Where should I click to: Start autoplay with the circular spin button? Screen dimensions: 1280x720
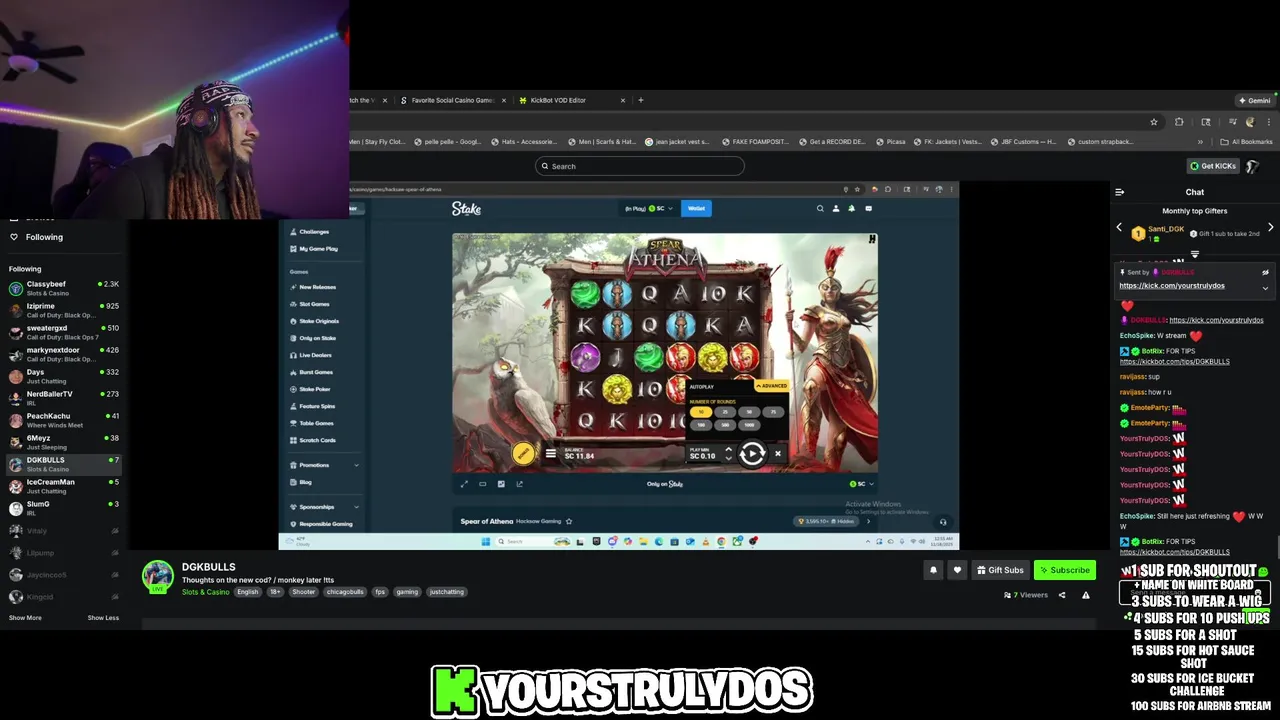click(753, 454)
